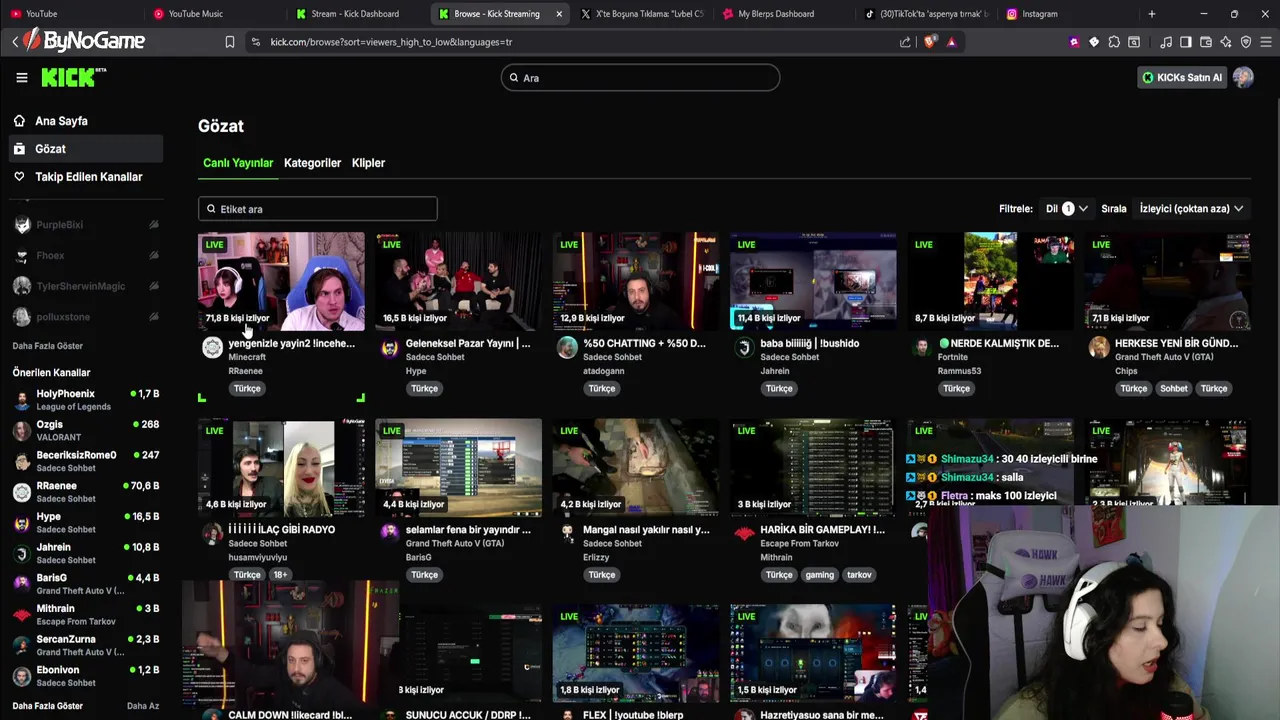Viewport: 1280px width, 720px height.
Task: Click Daha Az under recommended channels
Action: click(x=143, y=706)
